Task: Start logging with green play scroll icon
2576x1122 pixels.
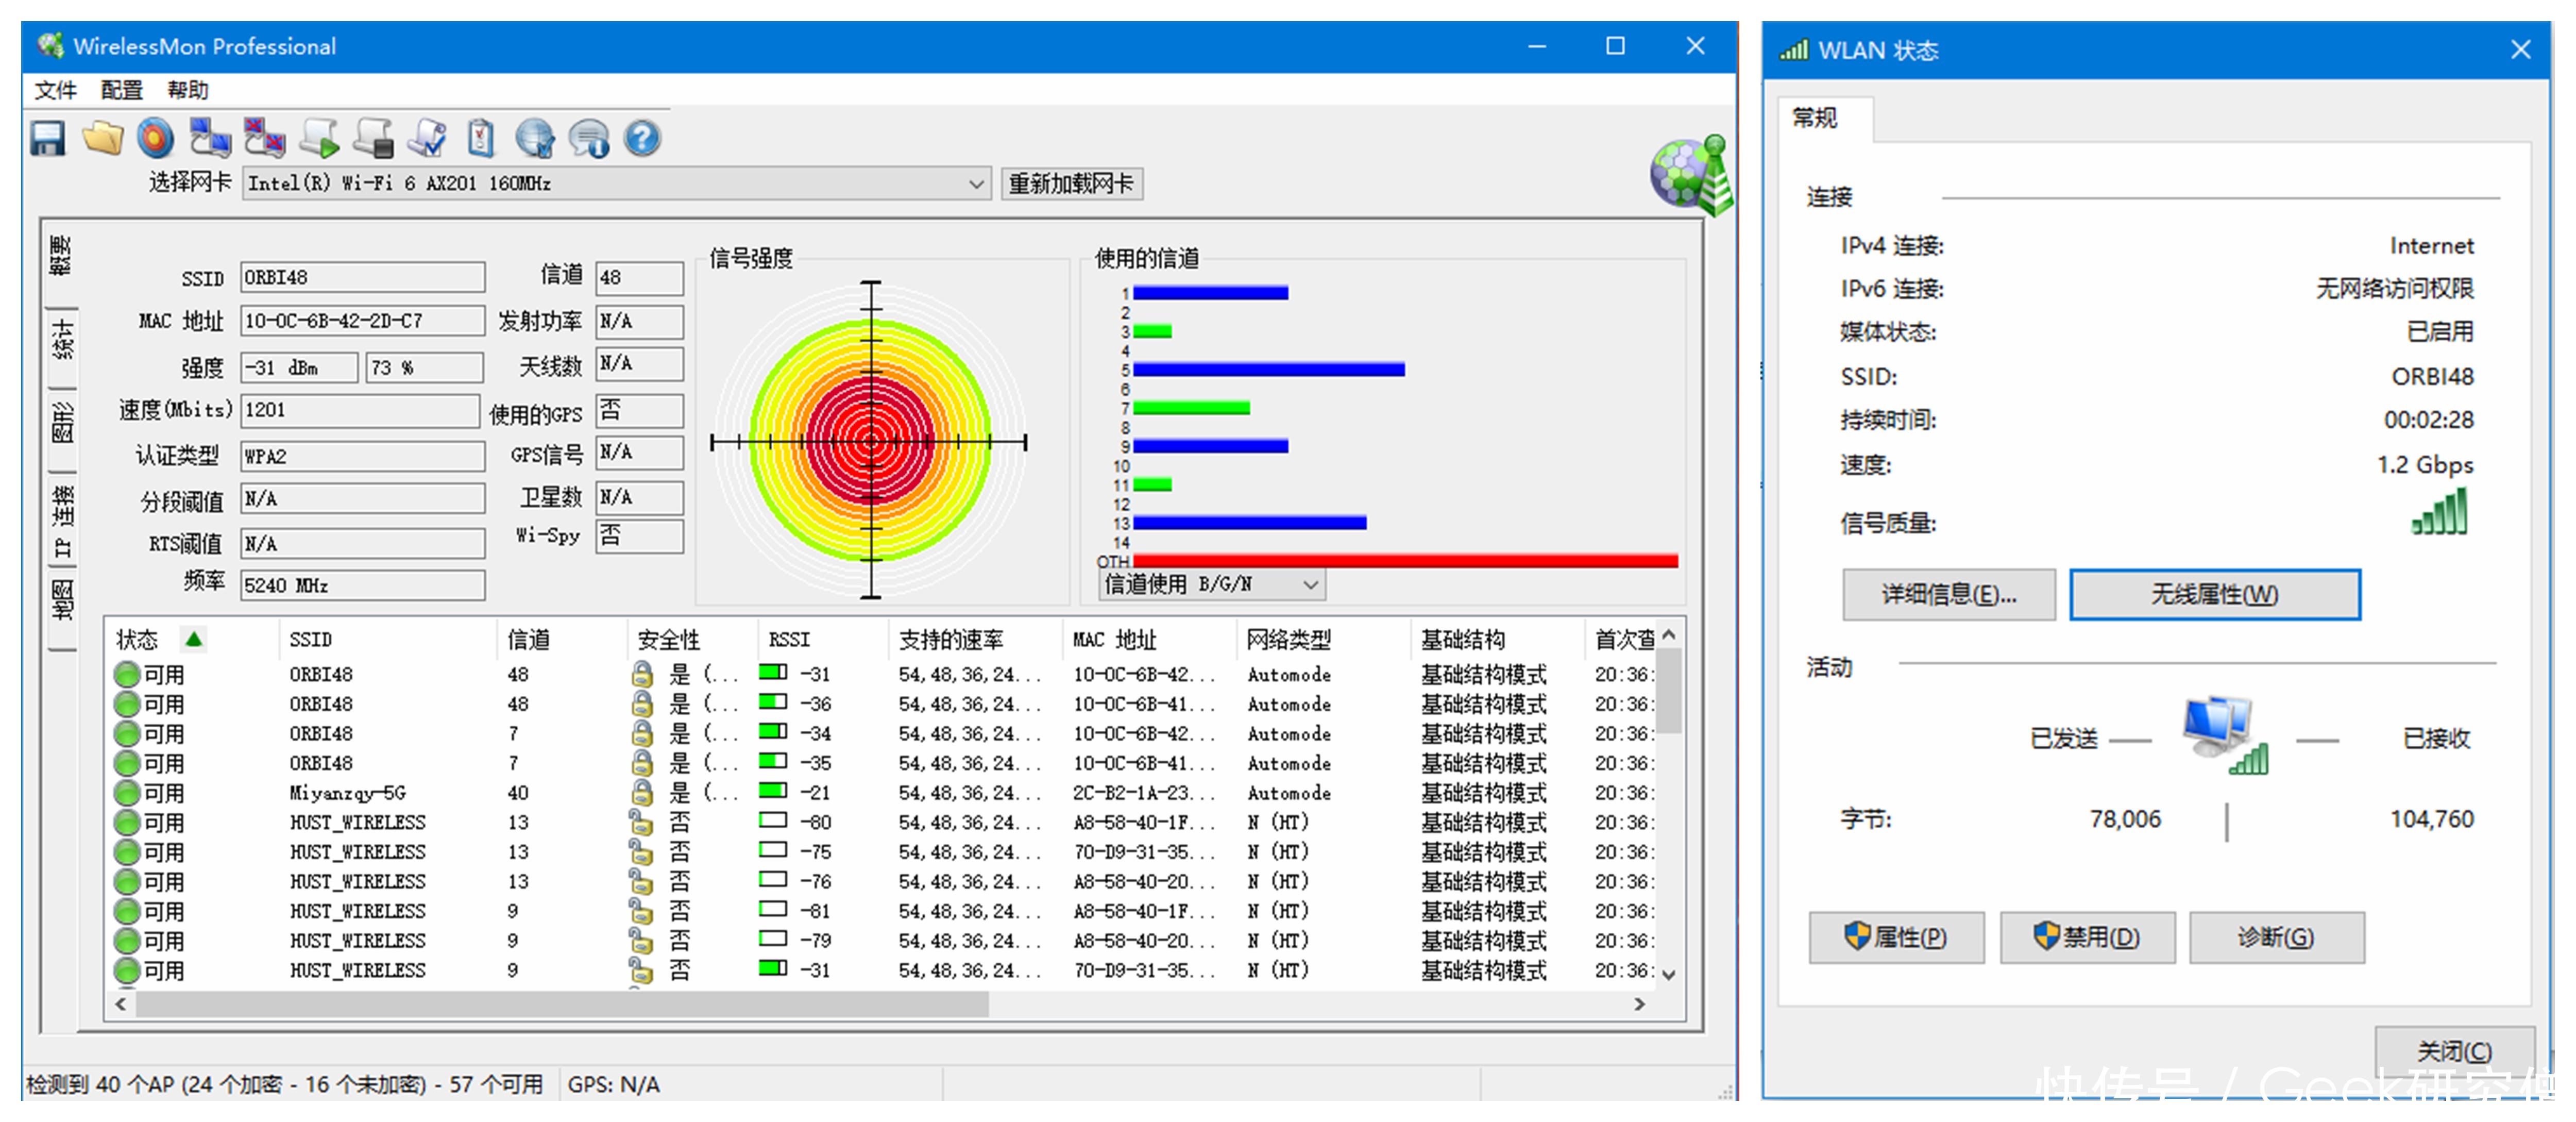Action: pyautogui.click(x=320, y=138)
